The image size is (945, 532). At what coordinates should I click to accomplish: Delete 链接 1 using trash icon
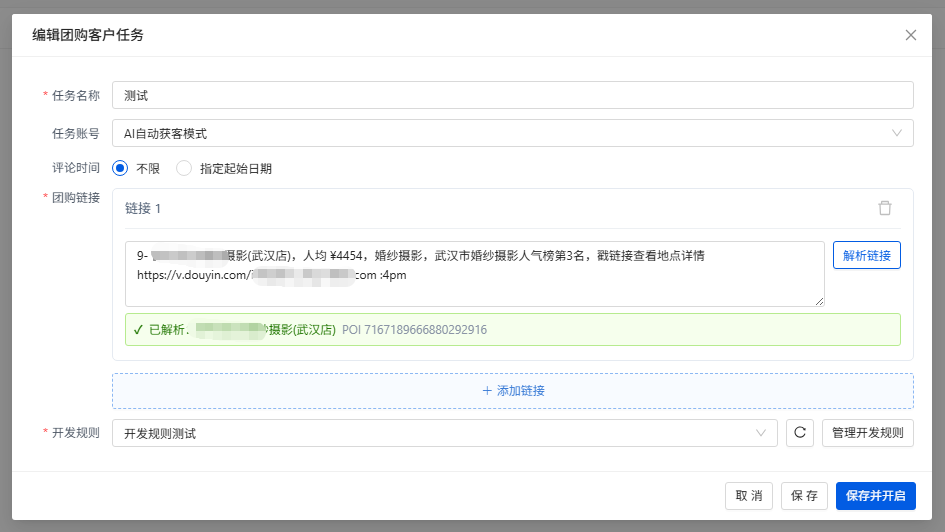tap(885, 208)
